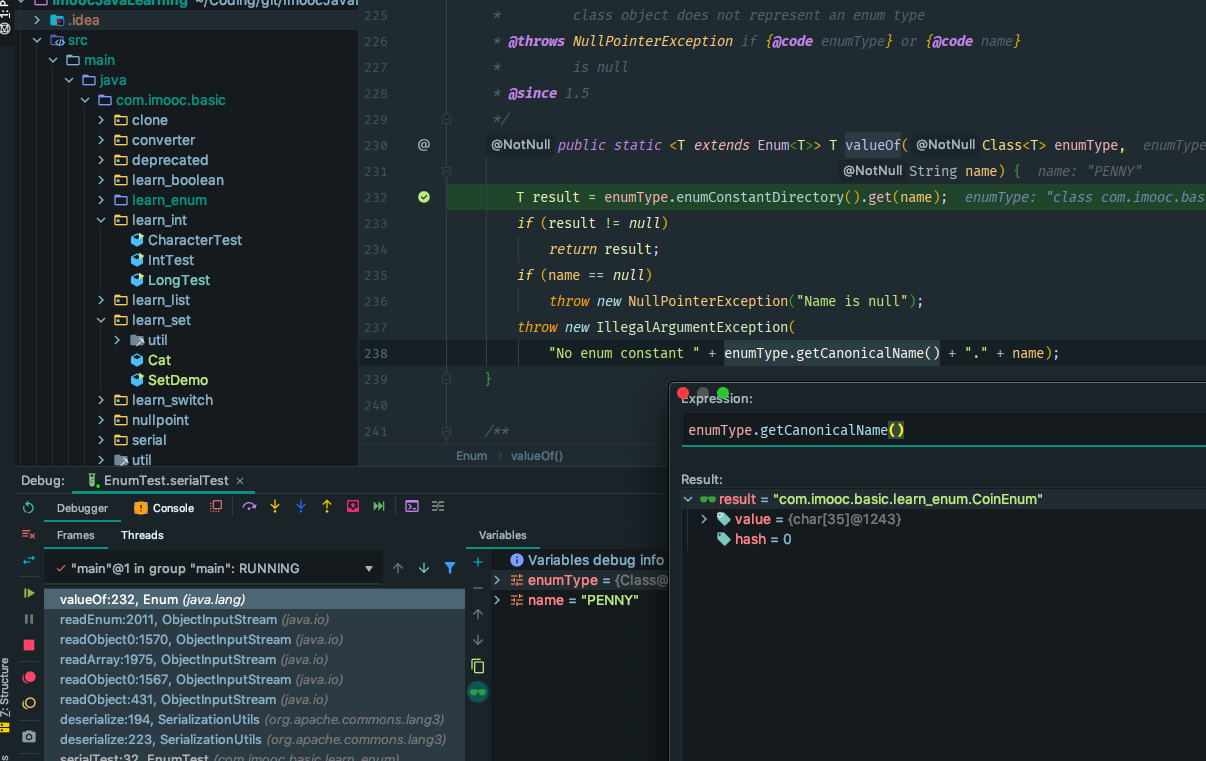The image size is (1206, 761).
Task: Open Evaluate Expression calculator icon
Action: 411,507
